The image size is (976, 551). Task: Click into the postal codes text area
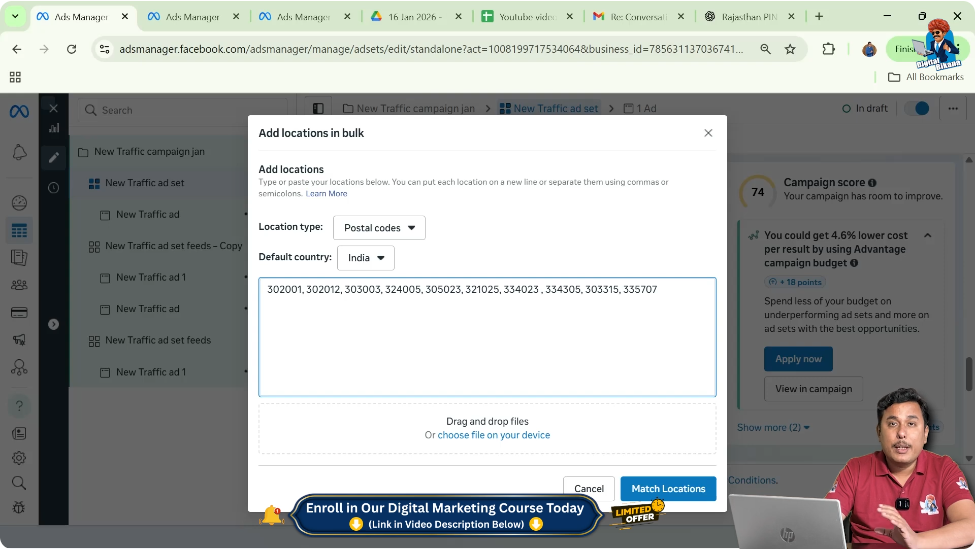pos(487,337)
